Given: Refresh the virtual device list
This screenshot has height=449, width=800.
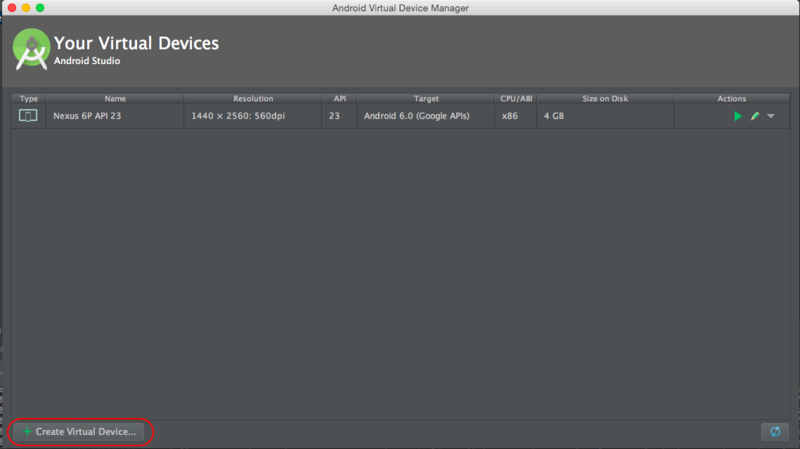Looking at the screenshot, I should (775, 432).
